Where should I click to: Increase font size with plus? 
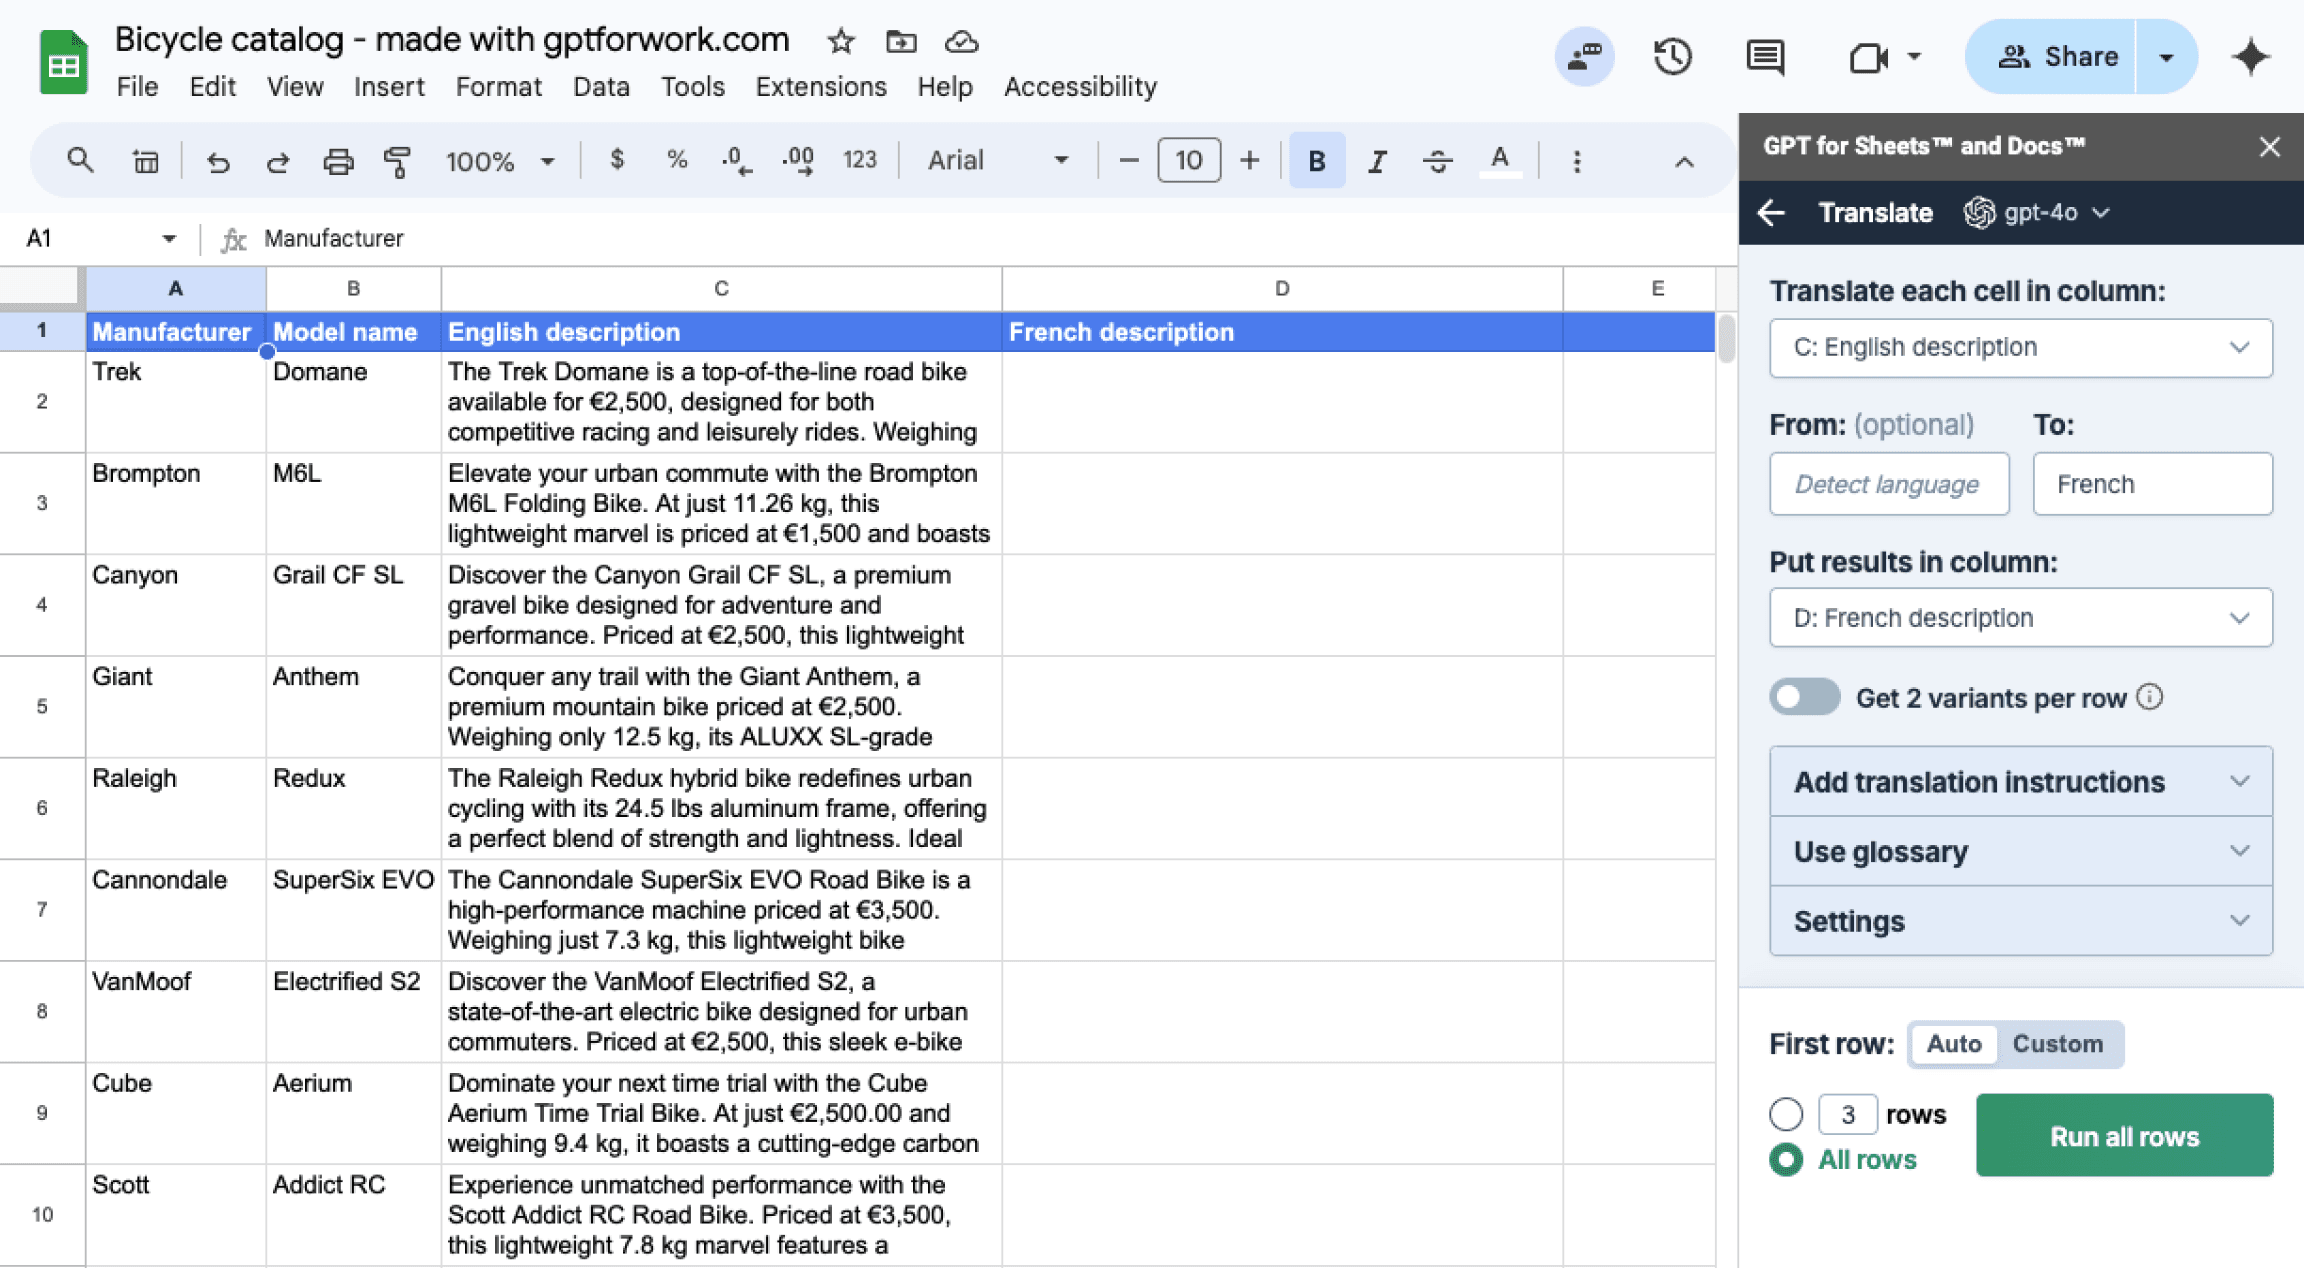pos(1249,160)
